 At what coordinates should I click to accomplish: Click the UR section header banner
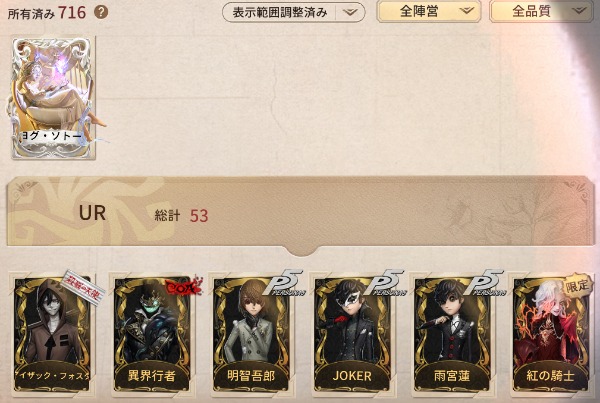point(299,212)
